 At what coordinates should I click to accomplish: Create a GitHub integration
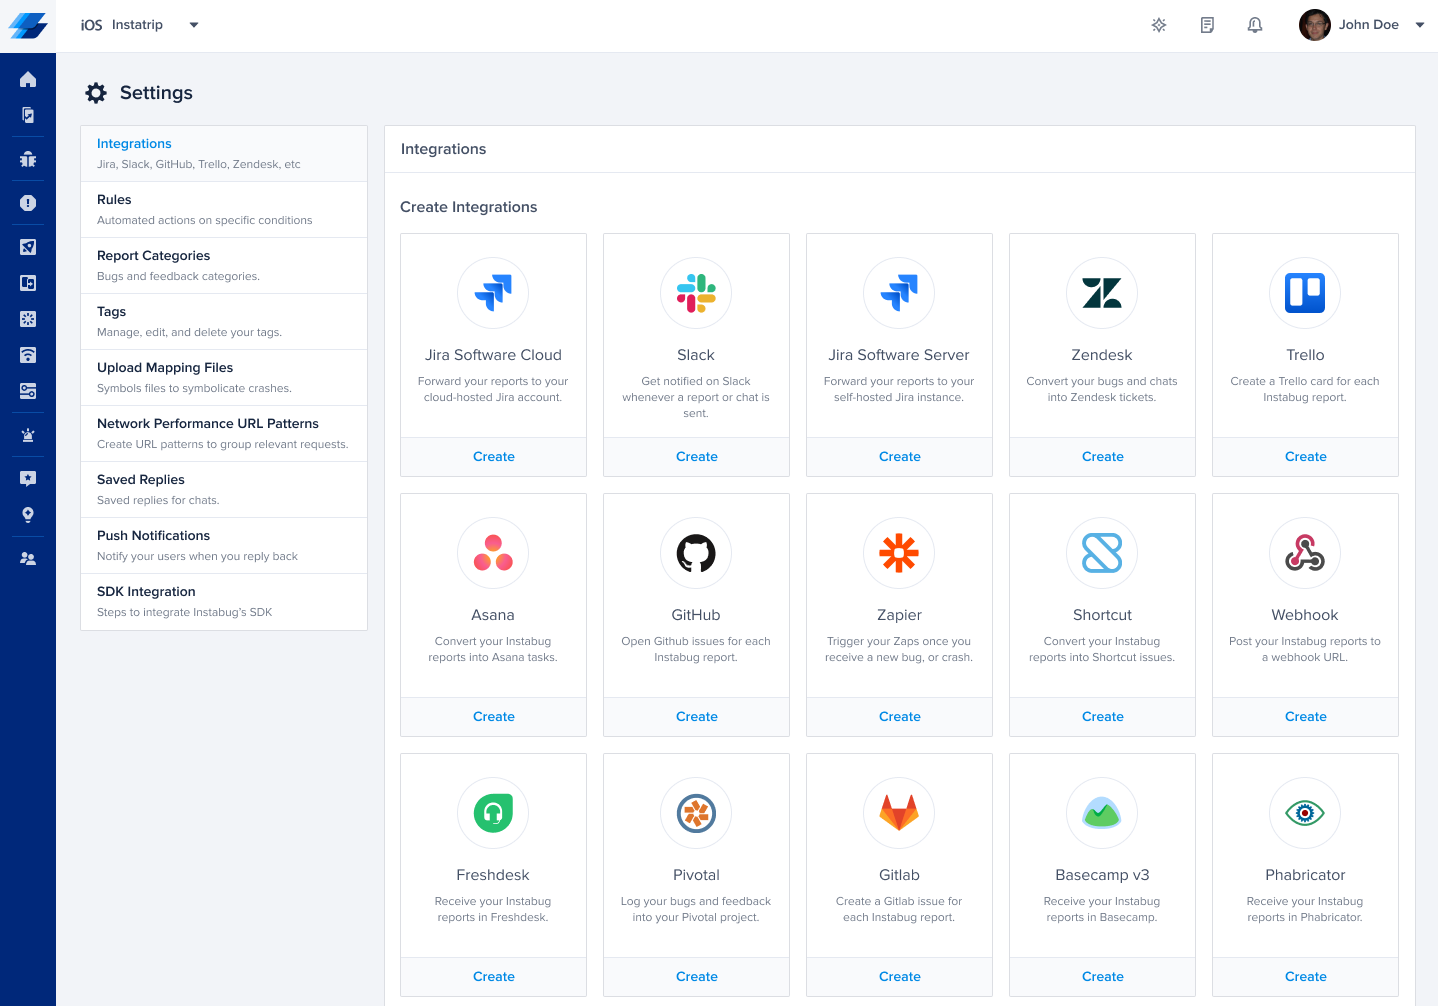tap(696, 717)
